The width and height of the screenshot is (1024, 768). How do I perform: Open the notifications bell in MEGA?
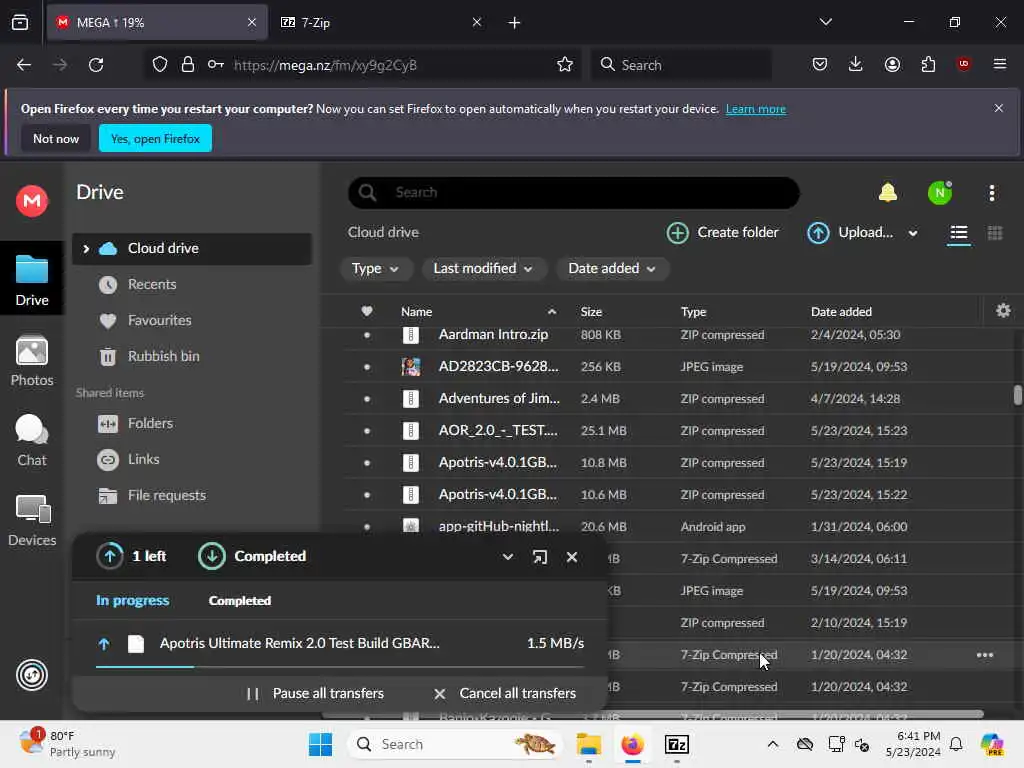coord(888,193)
